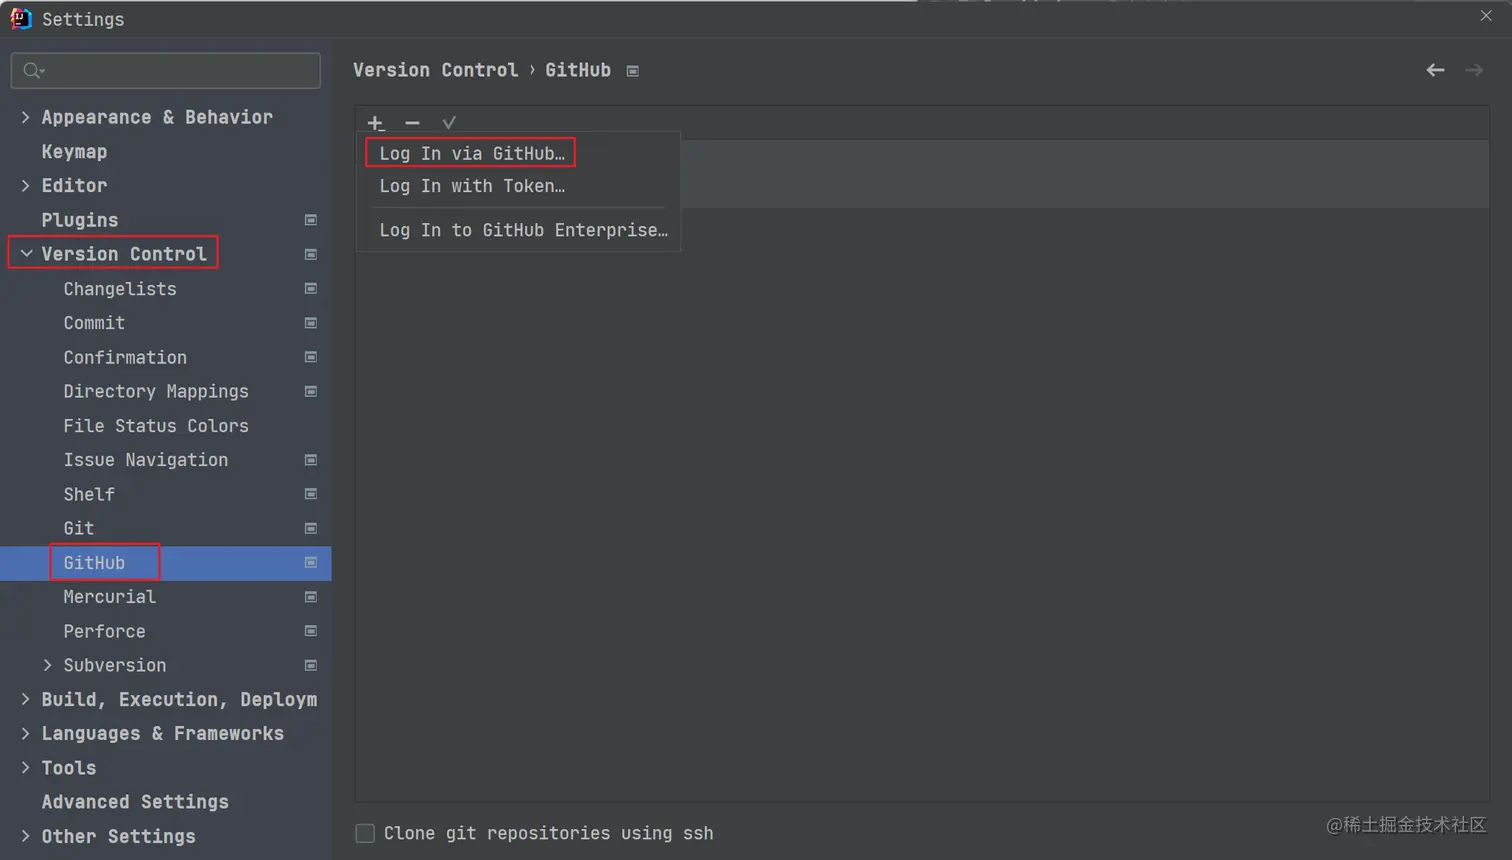Viewport: 1512px width, 860px height.
Task: Expand the Tools section
Action: 26,767
